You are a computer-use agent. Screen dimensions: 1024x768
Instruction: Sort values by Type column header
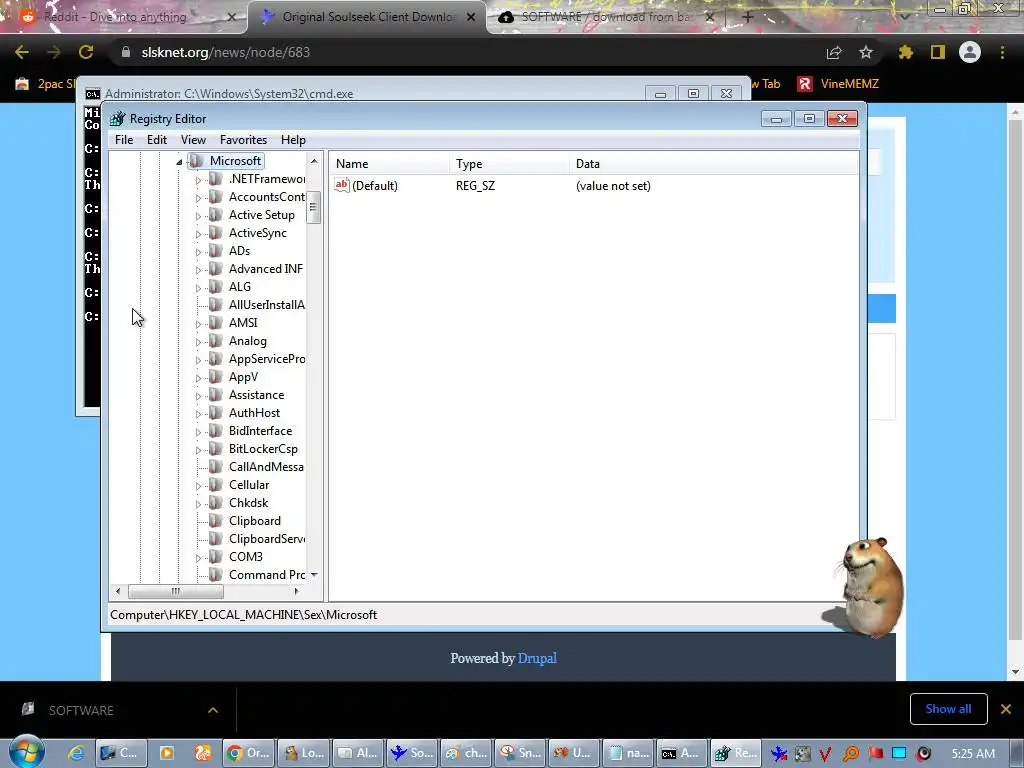point(509,164)
